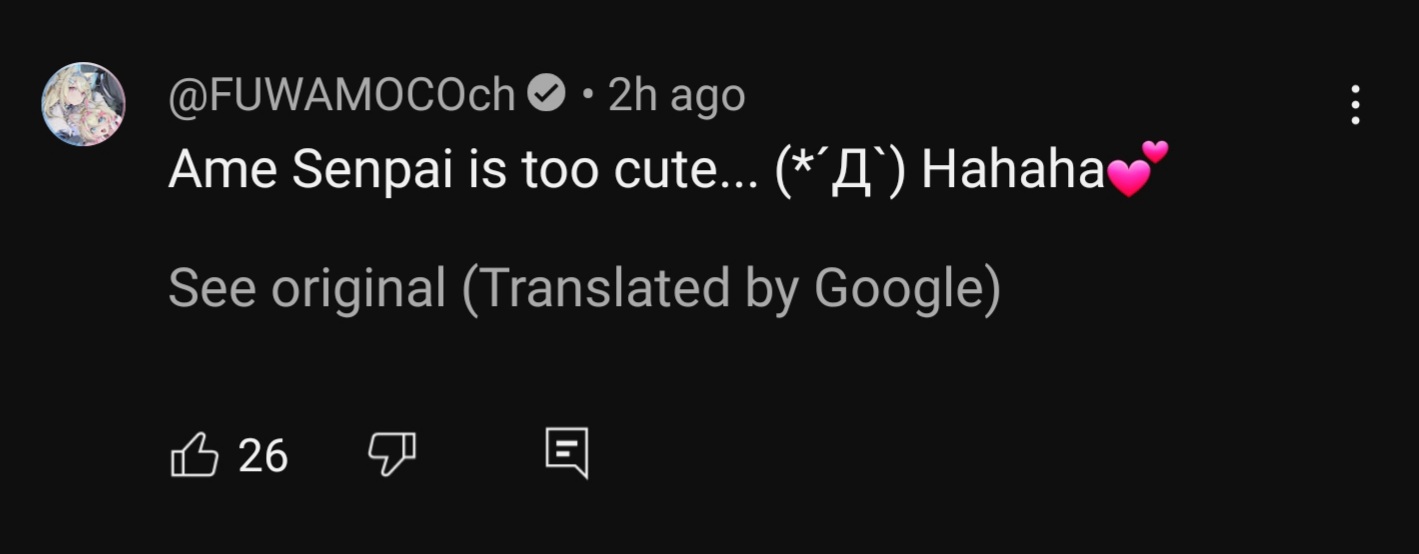
Task: Click the verified checkmark badge
Action: tap(546, 96)
